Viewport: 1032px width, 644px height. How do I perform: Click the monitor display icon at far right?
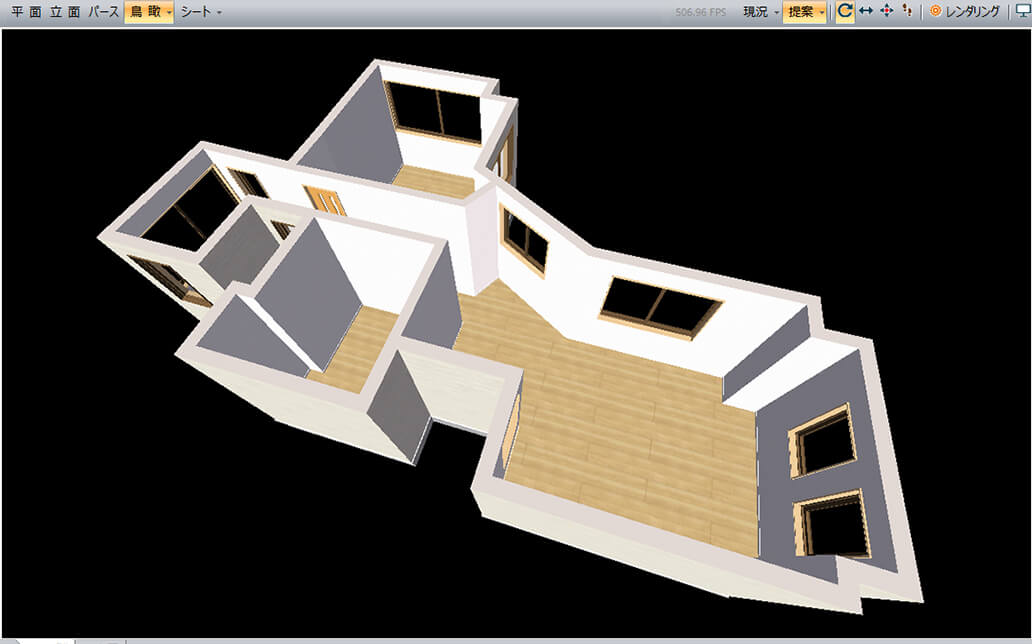coord(1022,12)
